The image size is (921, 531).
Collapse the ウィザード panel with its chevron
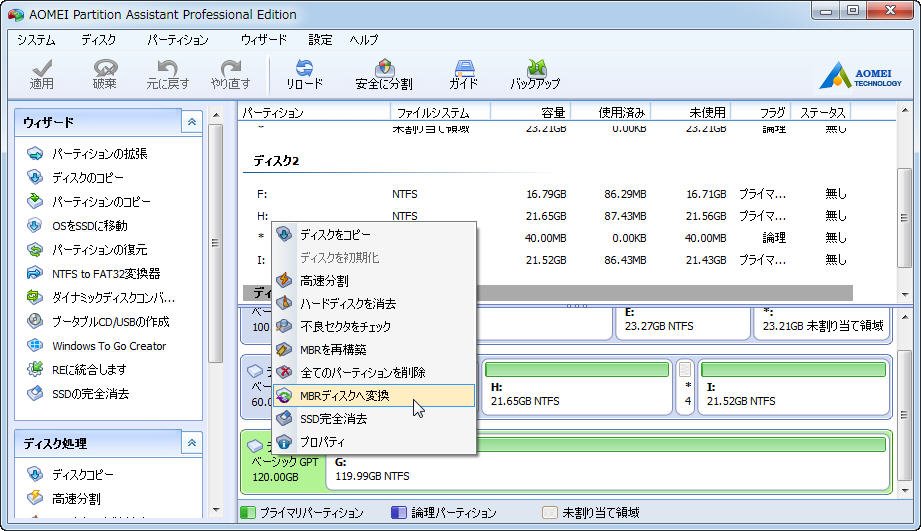(x=191, y=122)
